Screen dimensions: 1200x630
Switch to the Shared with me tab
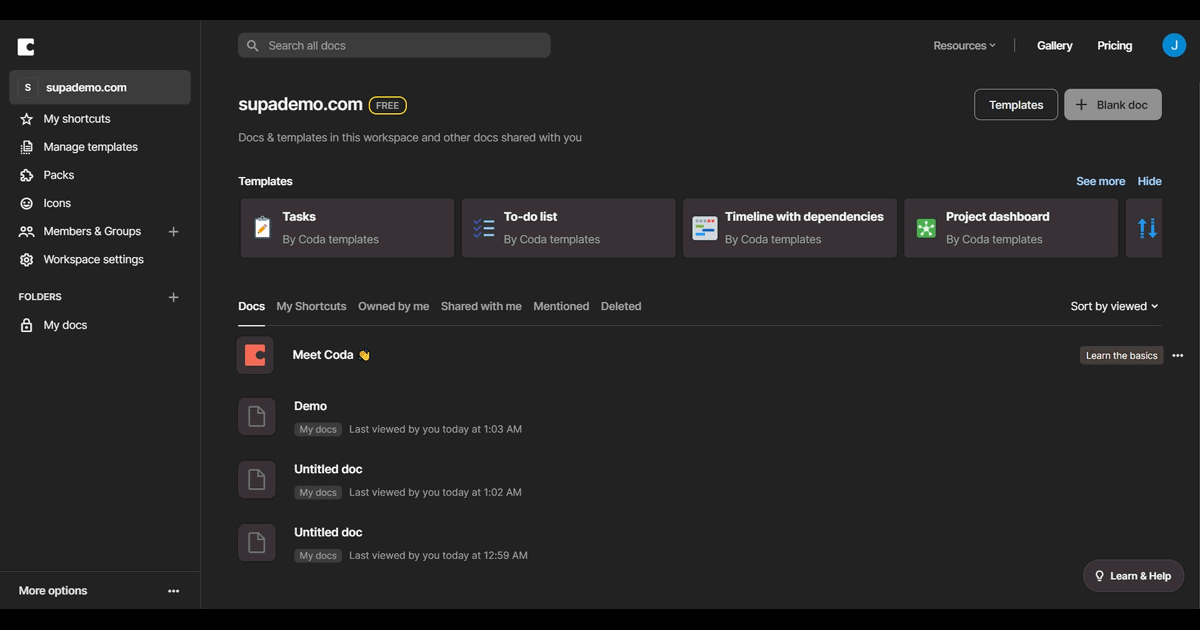(x=481, y=306)
